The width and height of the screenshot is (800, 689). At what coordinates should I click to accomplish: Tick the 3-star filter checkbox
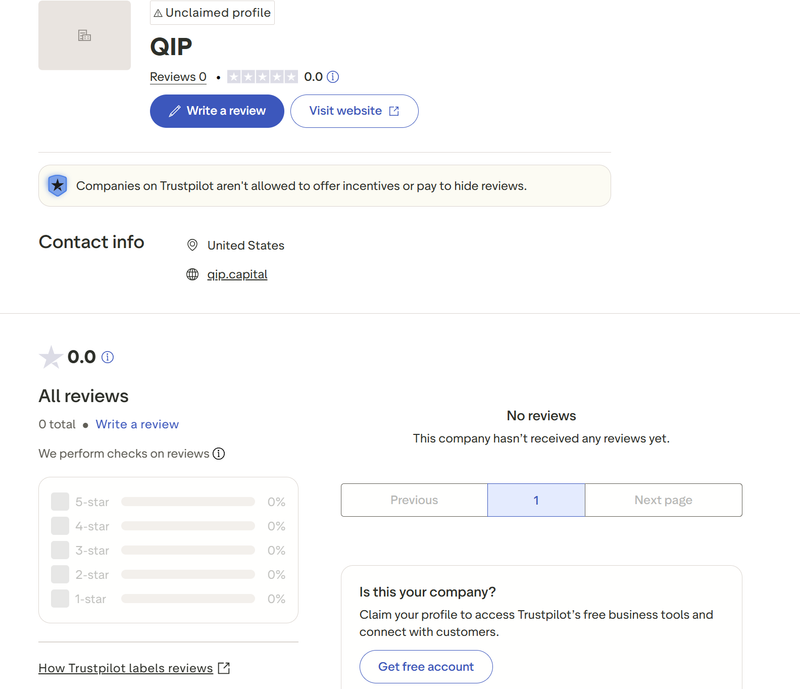60,550
